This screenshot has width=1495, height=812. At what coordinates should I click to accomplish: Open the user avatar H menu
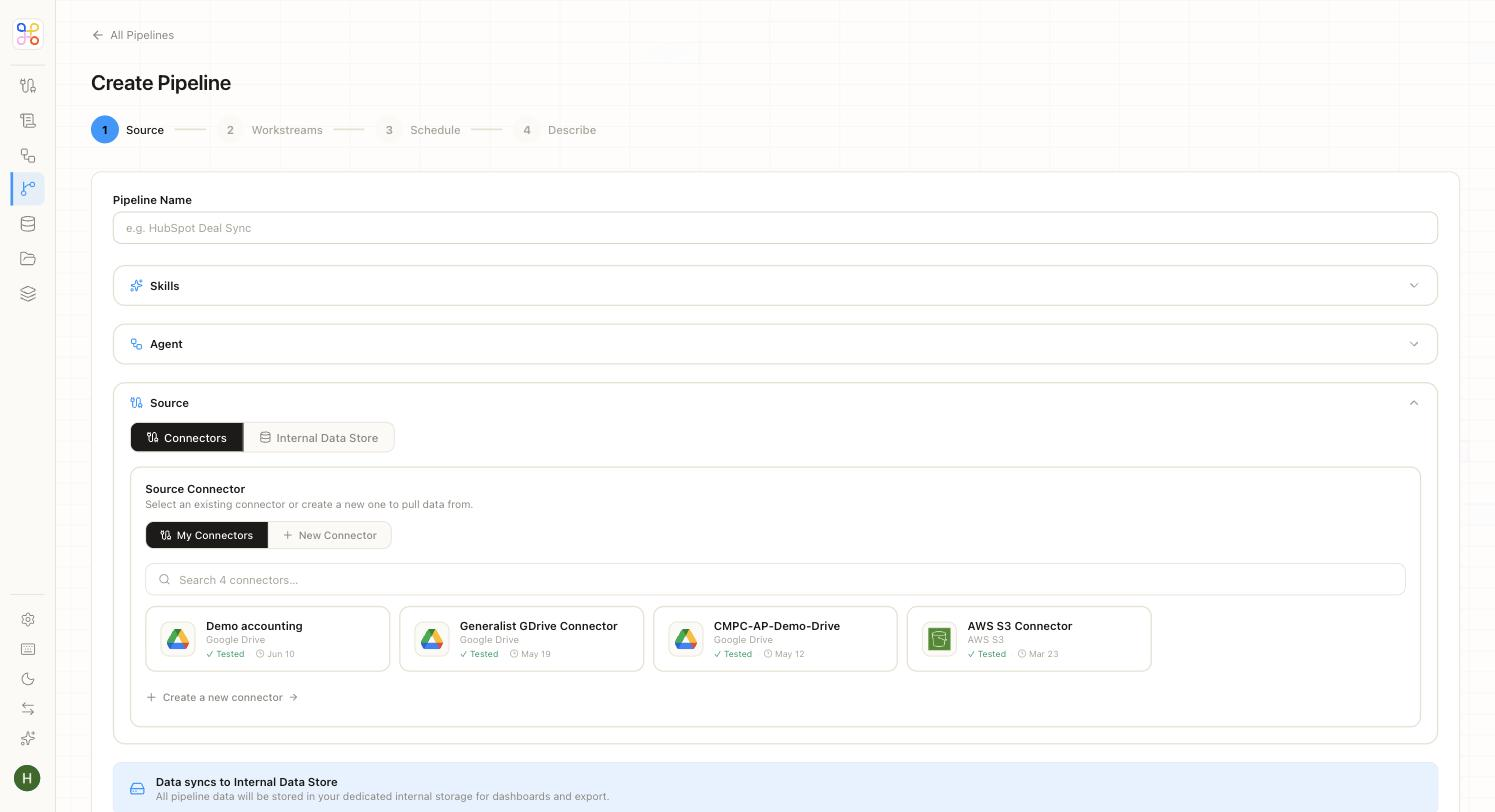[x=27, y=778]
